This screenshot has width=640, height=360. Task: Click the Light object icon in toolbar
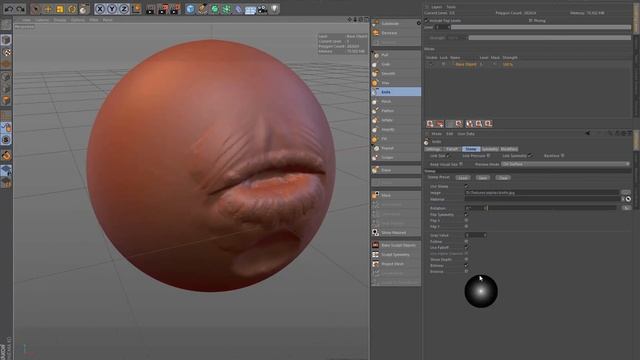[275, 9]
